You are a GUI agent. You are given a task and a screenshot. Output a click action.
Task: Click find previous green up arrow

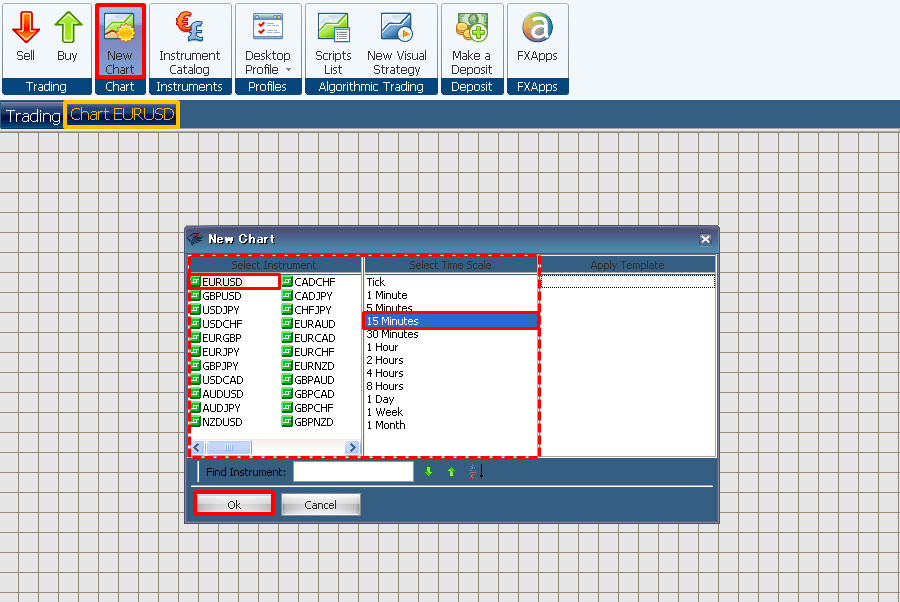tap(451, 472)
